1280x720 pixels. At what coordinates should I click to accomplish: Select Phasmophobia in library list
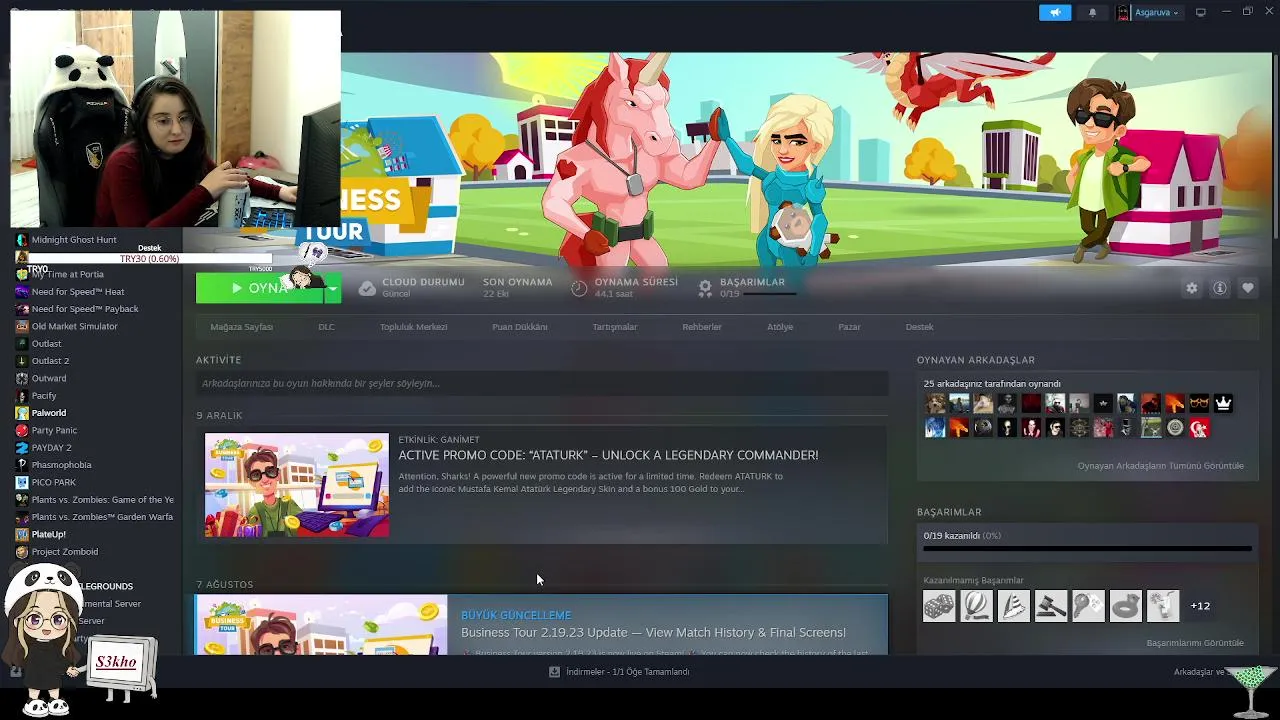tap(61, 465)
